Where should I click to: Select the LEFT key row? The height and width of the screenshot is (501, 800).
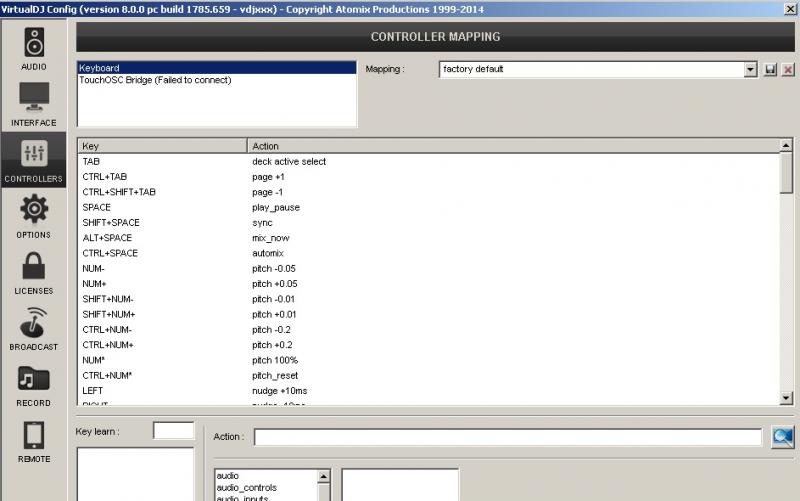[x=429, y=391]
